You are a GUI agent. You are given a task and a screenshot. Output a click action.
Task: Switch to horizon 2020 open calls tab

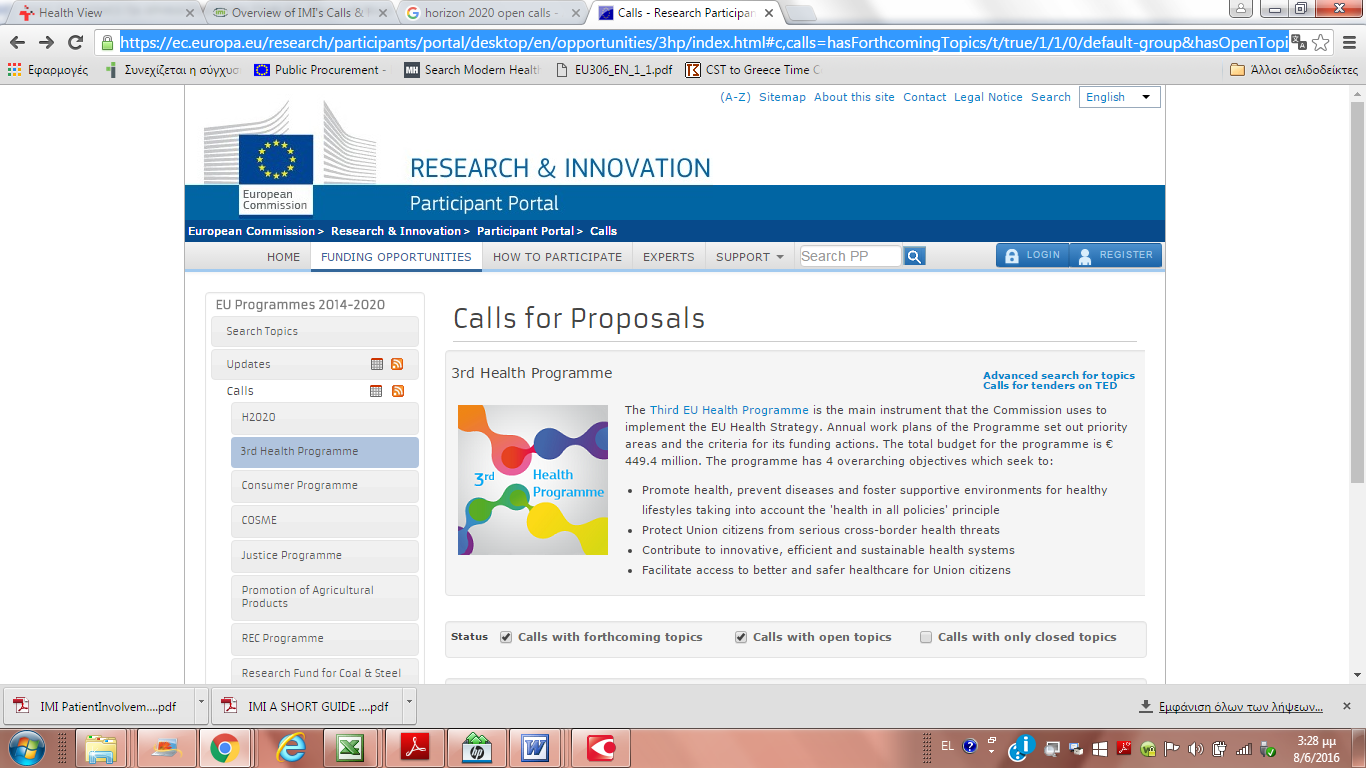point(490,13)
